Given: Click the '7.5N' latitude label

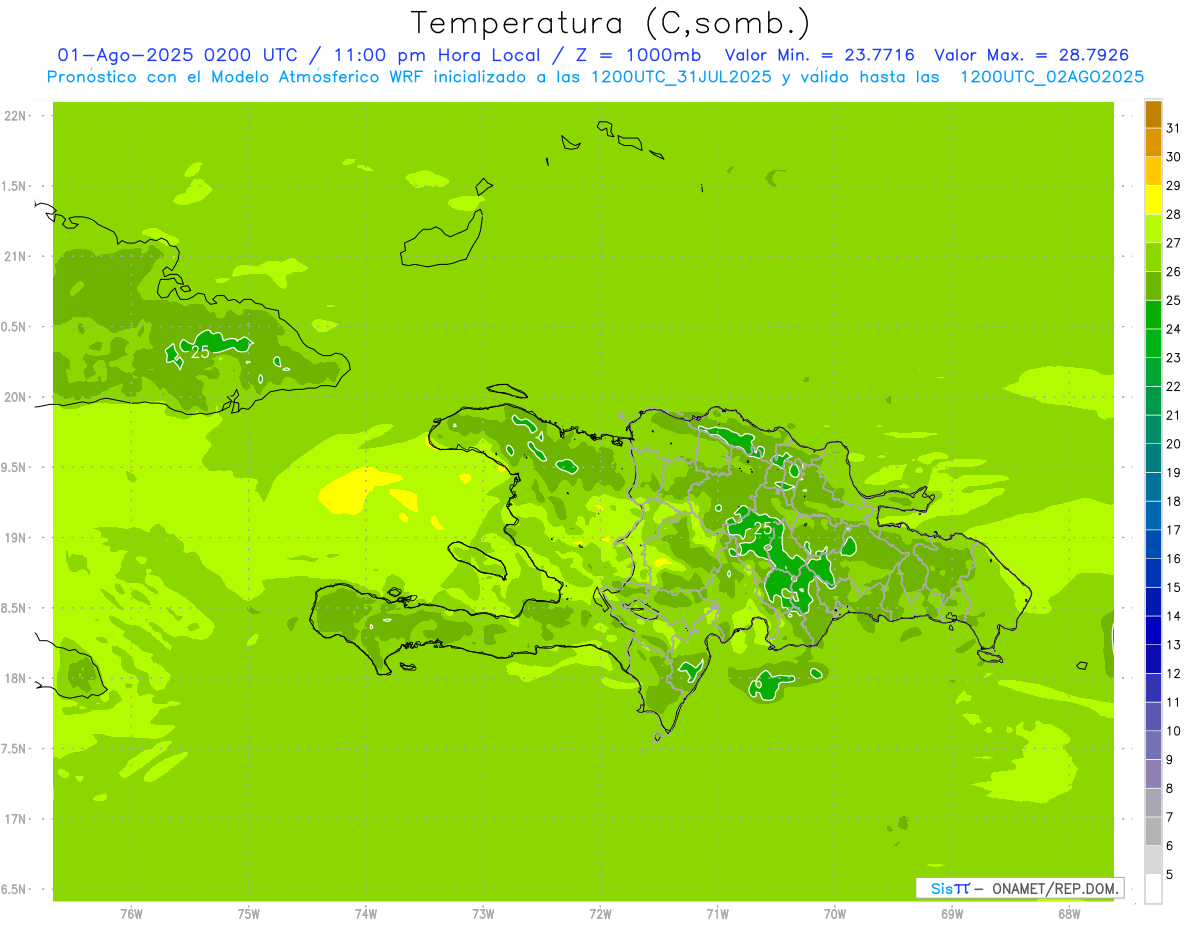Looking at the screenshot, I should (x=15, y=749).
